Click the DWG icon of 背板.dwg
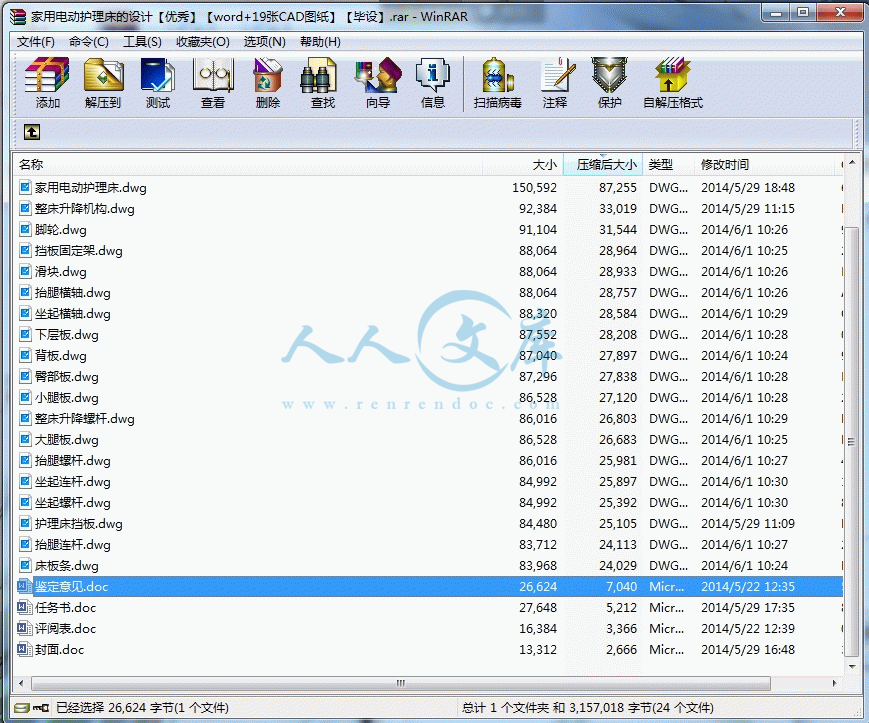 pos(25,355)
